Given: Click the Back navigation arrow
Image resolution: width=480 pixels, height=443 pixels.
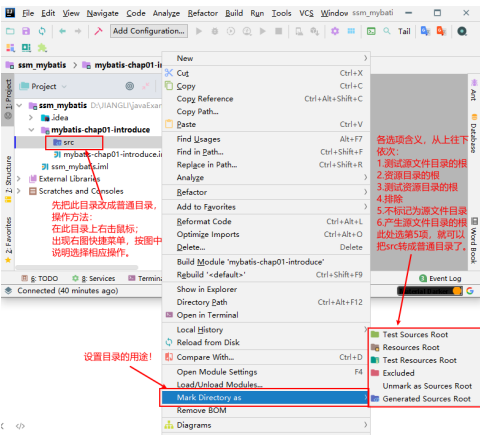Looking at the screenshot, I should point(62,31).
